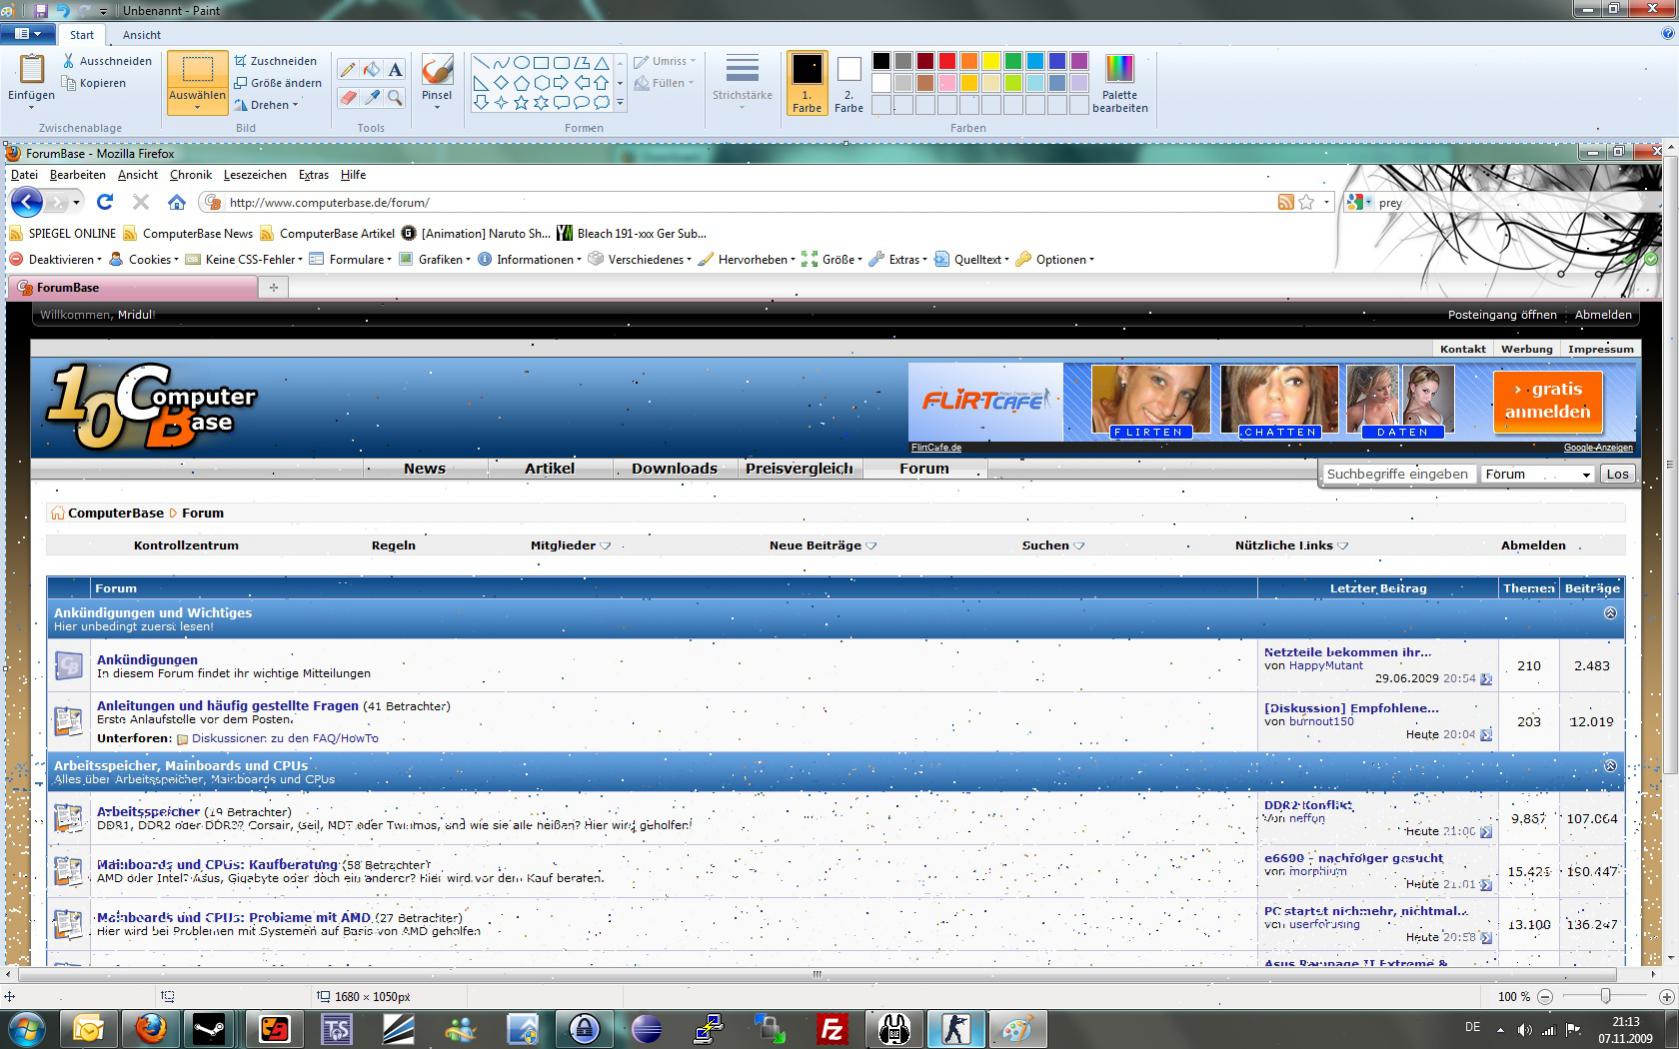Image resolution: width=1679 pixels, height=1049 pixels.
Task: Switch to the Start ribbon tab
Action: [x=82, y=35]
